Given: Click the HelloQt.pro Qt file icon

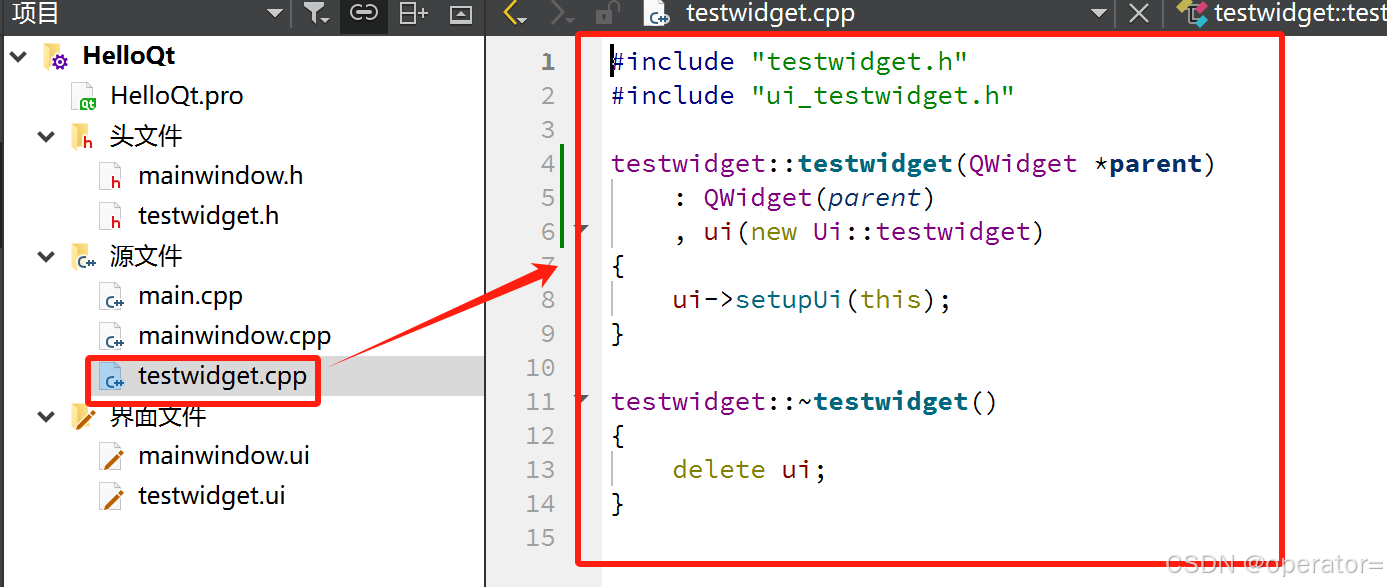Looking at the screenshot, I should click(84, 97).
